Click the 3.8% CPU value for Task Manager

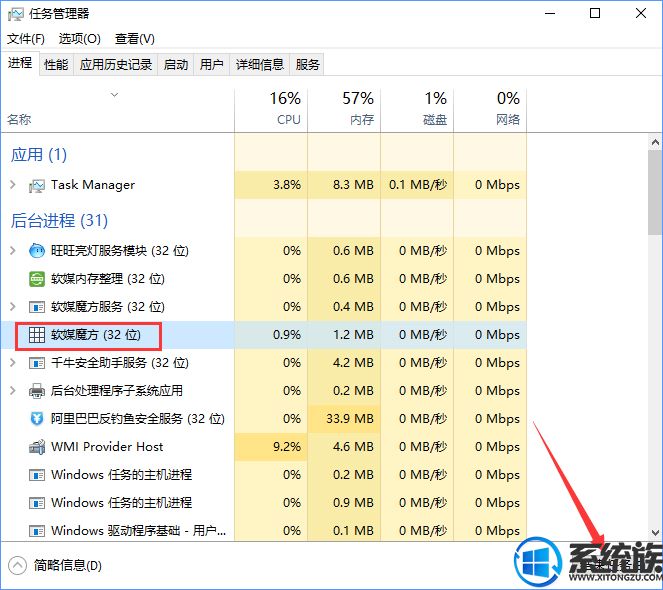[287, 185]
